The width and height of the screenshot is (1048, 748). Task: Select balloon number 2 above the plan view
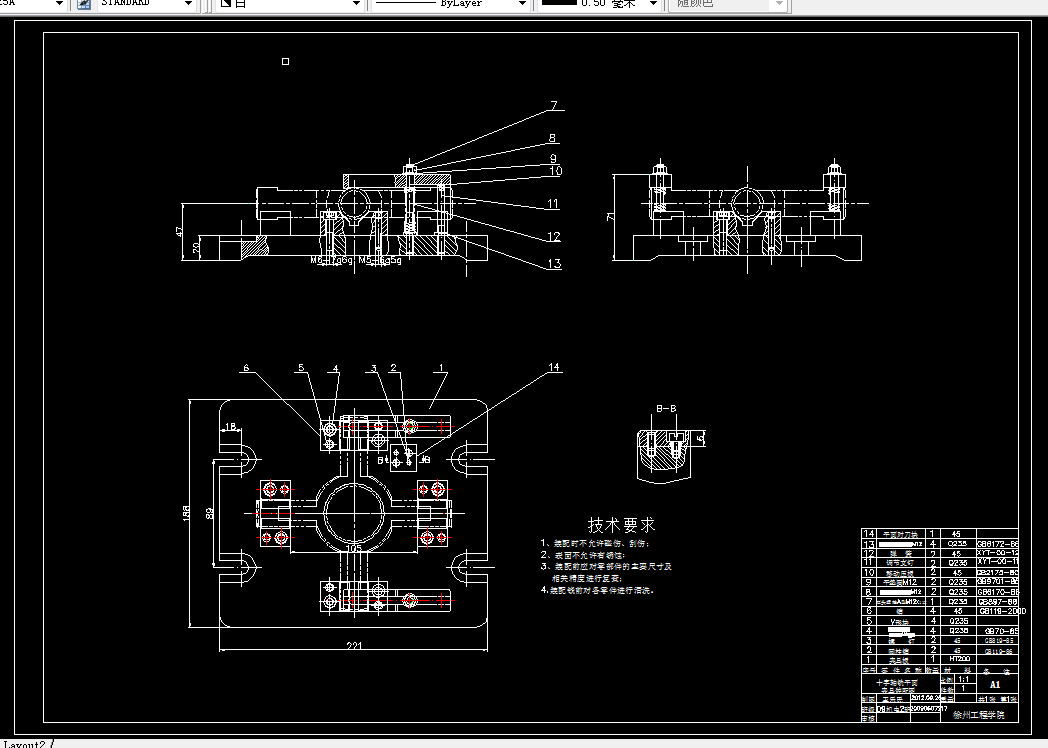tap(394, 368)
